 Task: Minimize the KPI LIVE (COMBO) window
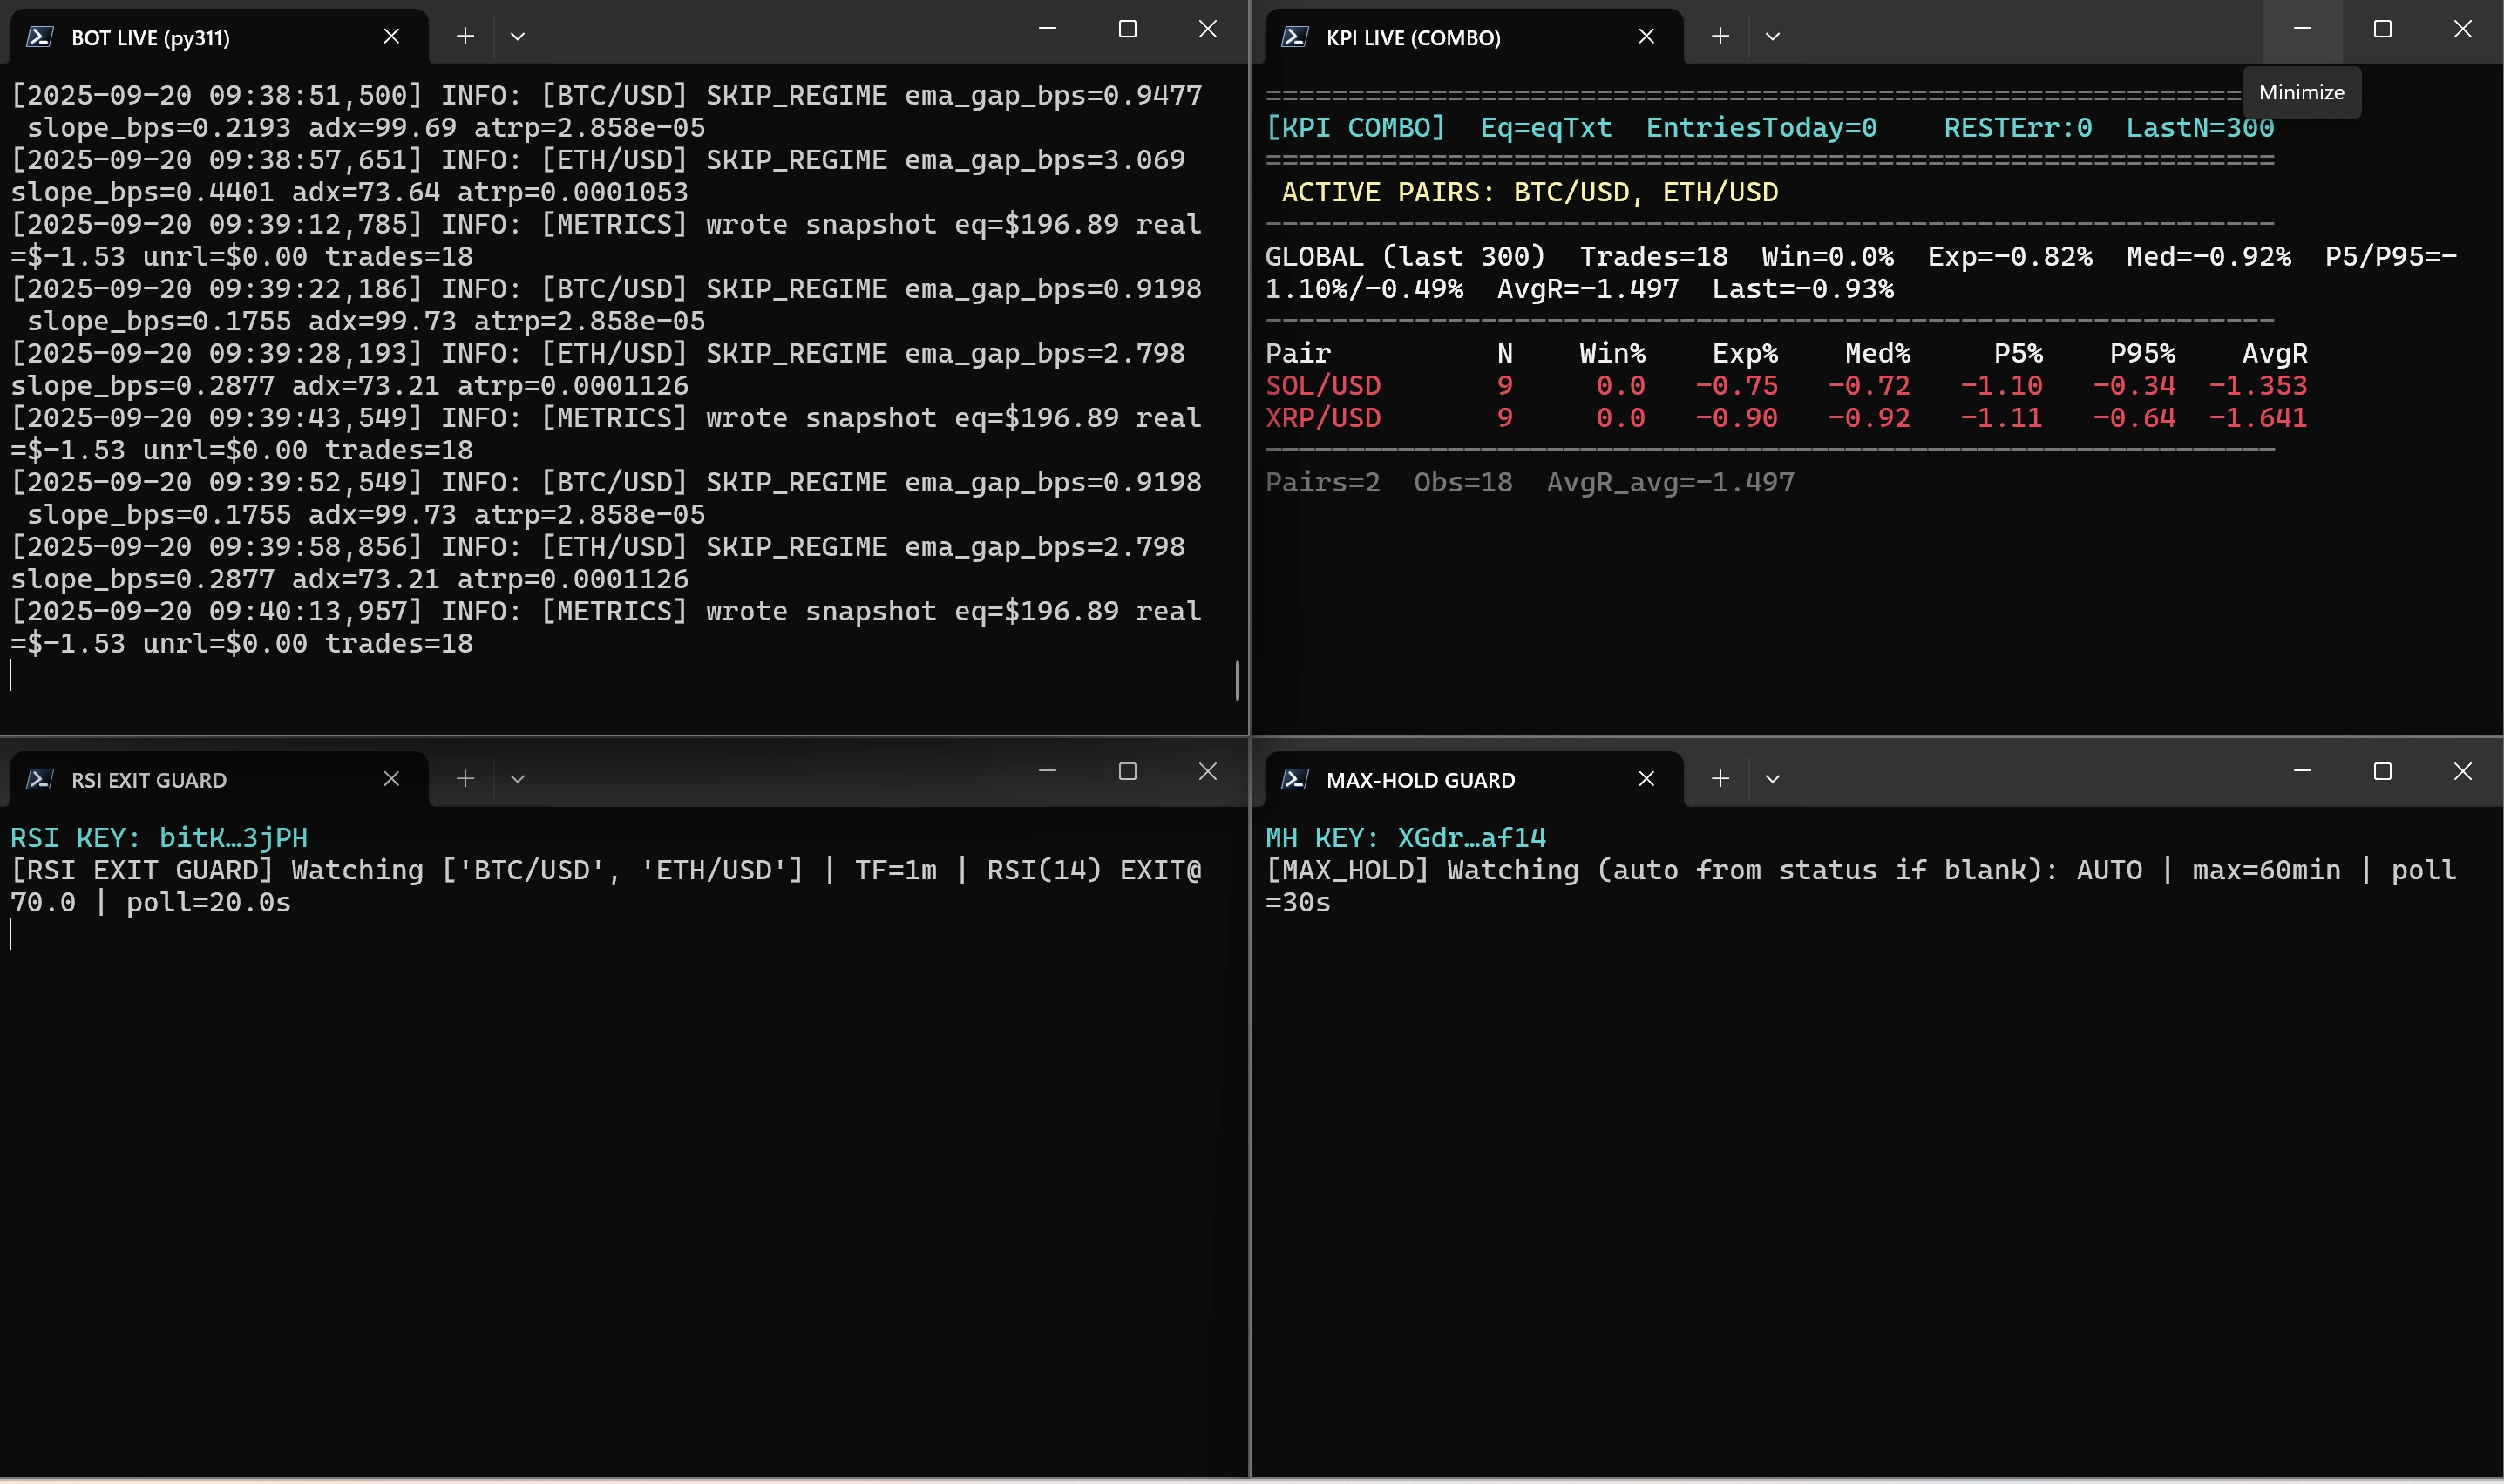(2302, 30)
